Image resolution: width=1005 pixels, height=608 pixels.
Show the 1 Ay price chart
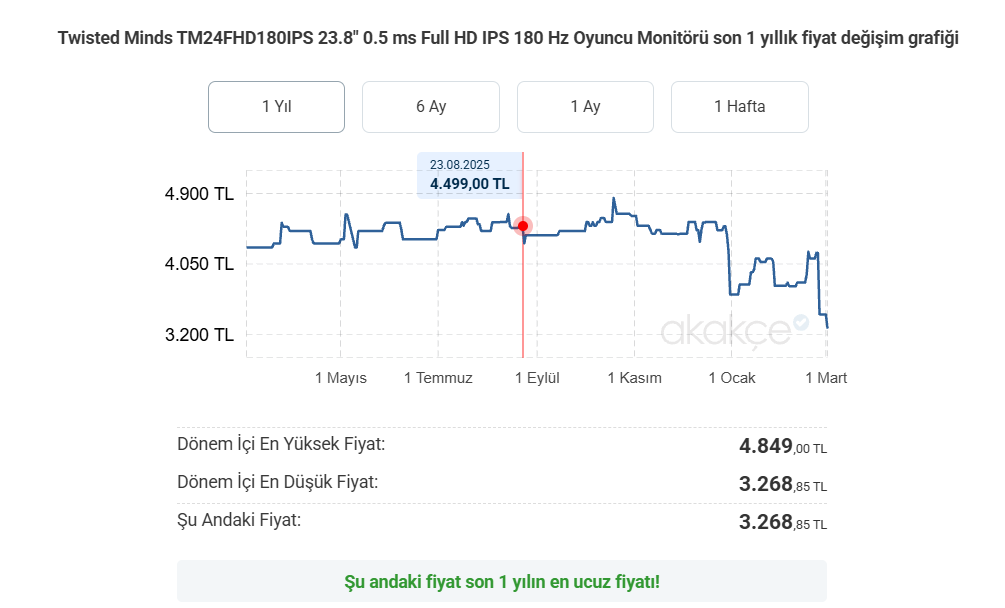(585, 107)
